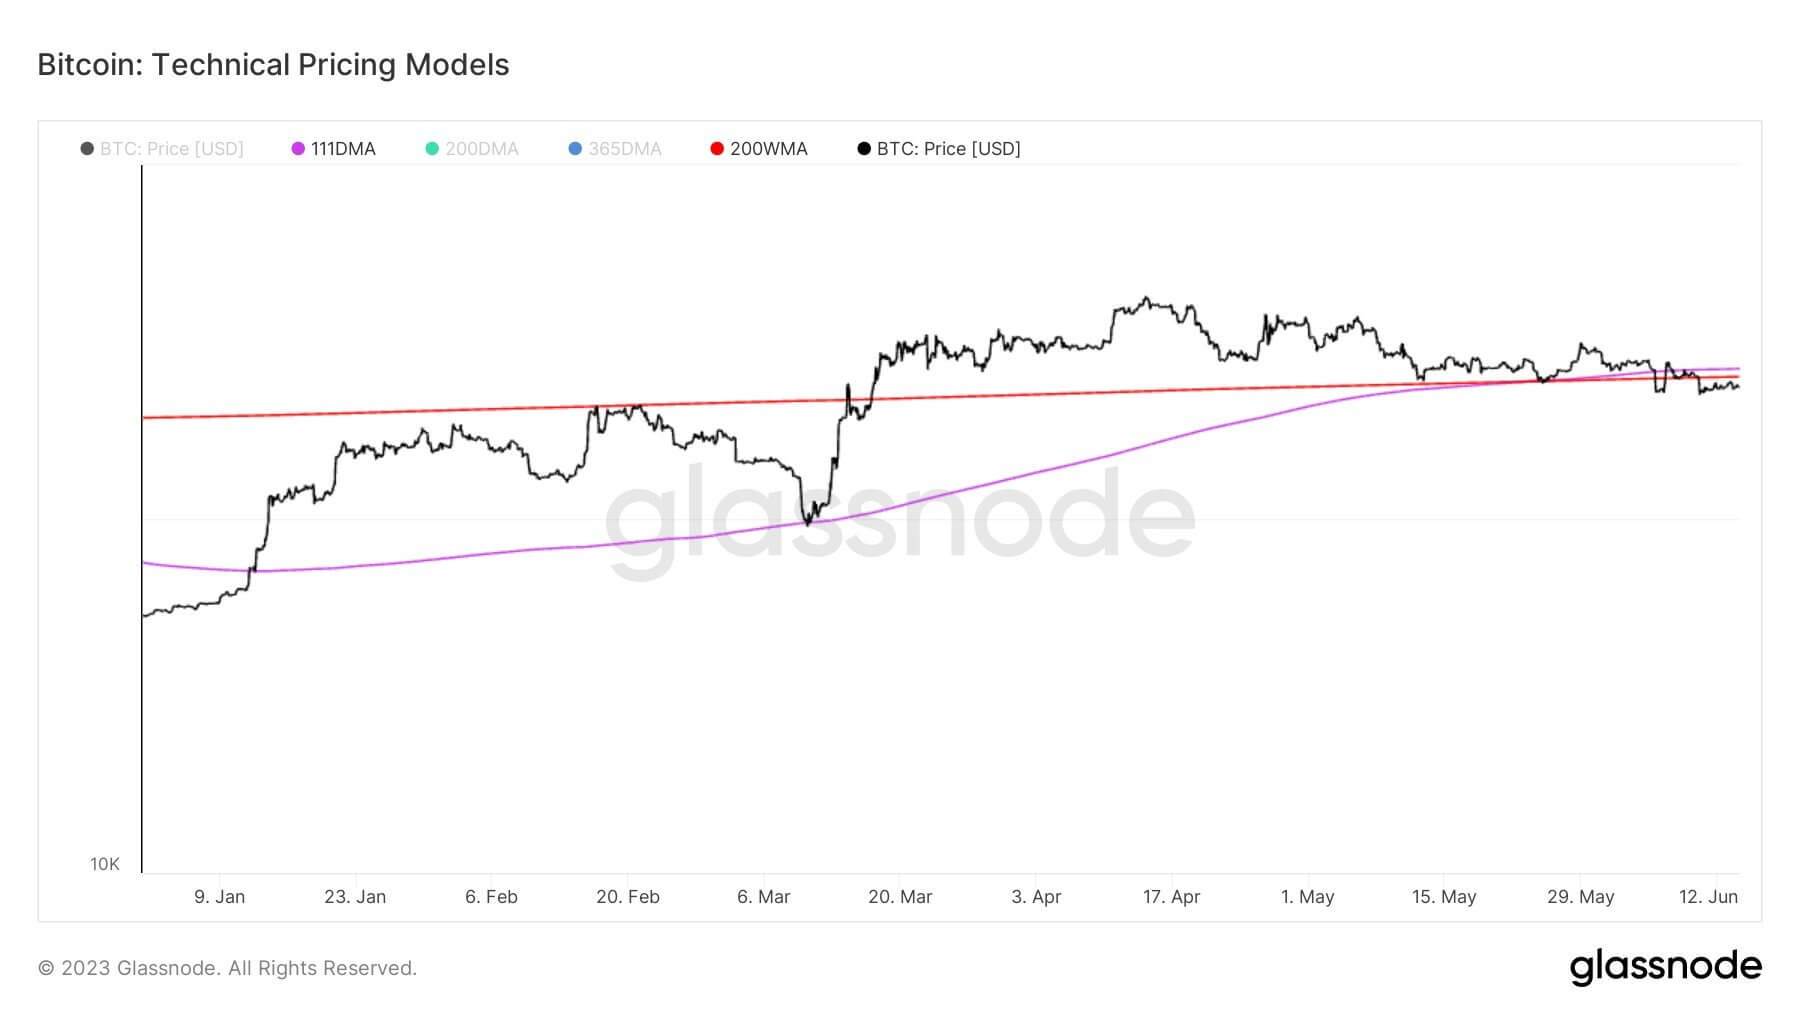Show the hidden 200DMA series label

point(482,149)
